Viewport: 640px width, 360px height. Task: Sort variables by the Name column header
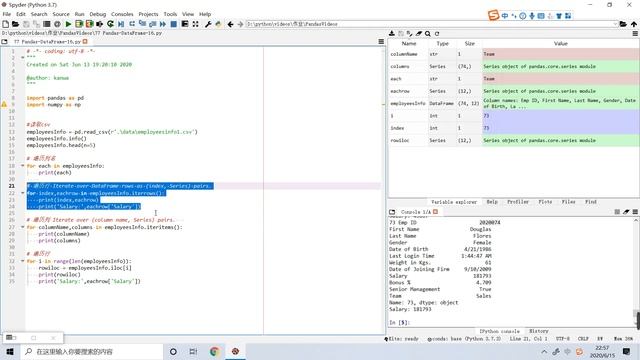pyautogui.click(x=409, y=43)
